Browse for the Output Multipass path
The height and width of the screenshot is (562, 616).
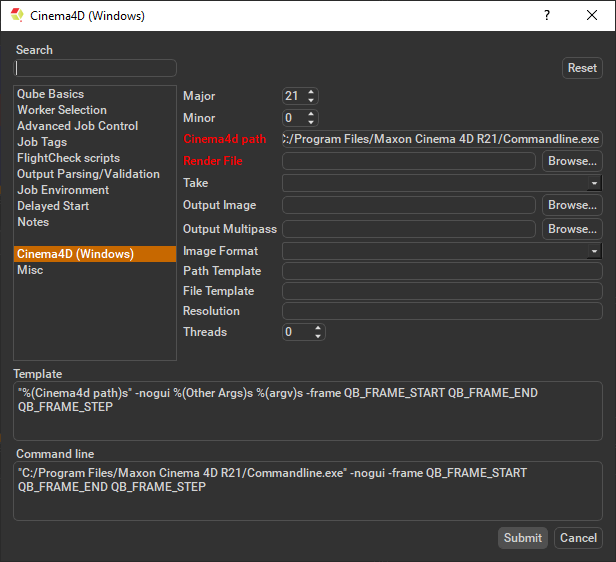point(572,229)
